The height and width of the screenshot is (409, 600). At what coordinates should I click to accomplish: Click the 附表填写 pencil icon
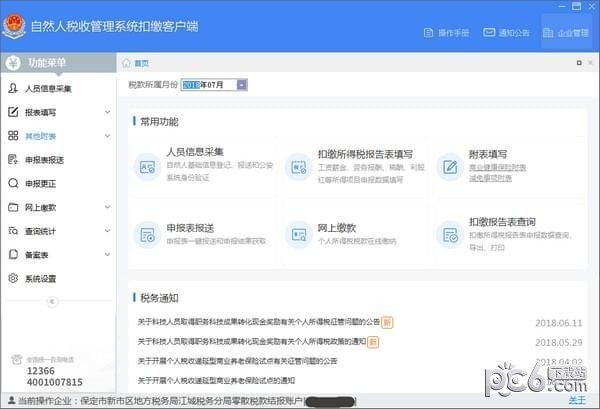(449, 166)
